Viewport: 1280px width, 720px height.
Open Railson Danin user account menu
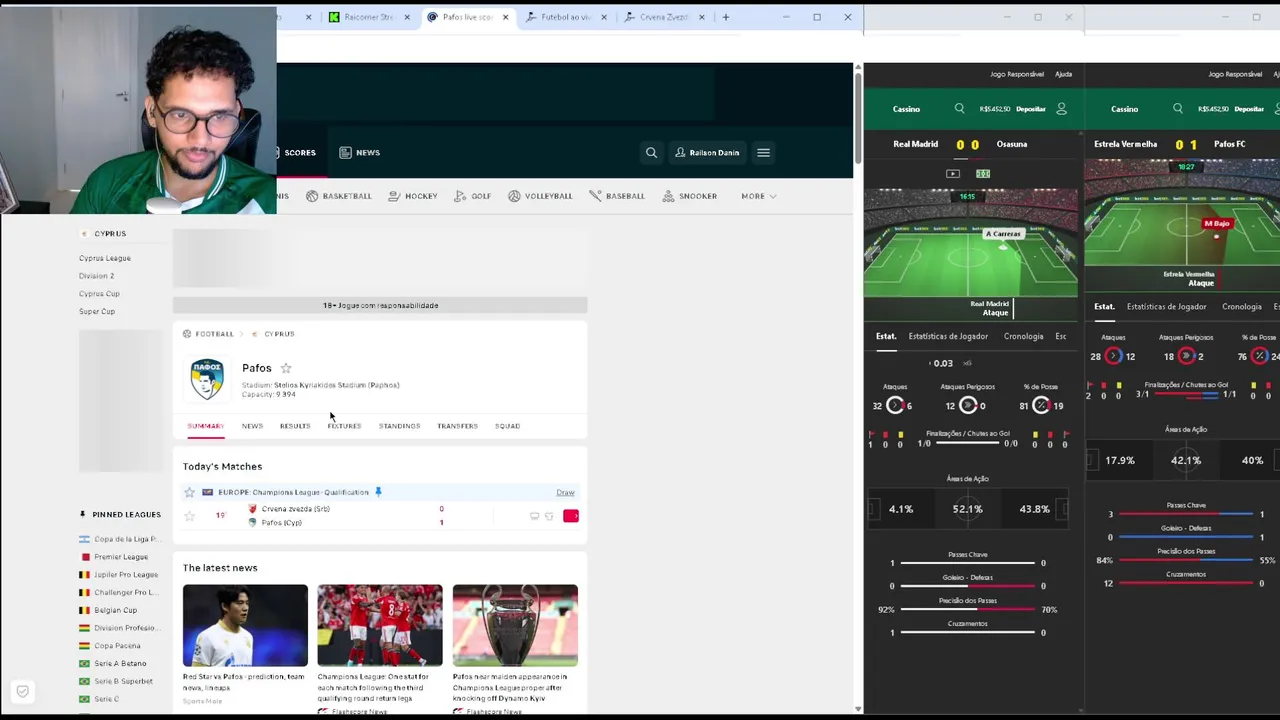tap(707, 153)
